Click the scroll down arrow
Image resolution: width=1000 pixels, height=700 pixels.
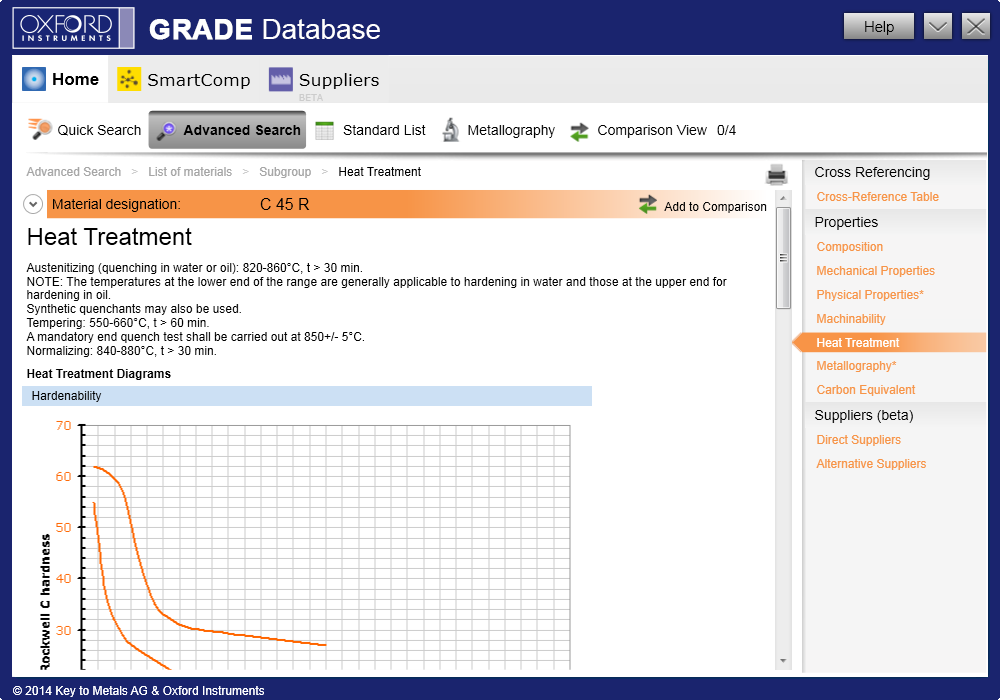(x=783, y=661)
